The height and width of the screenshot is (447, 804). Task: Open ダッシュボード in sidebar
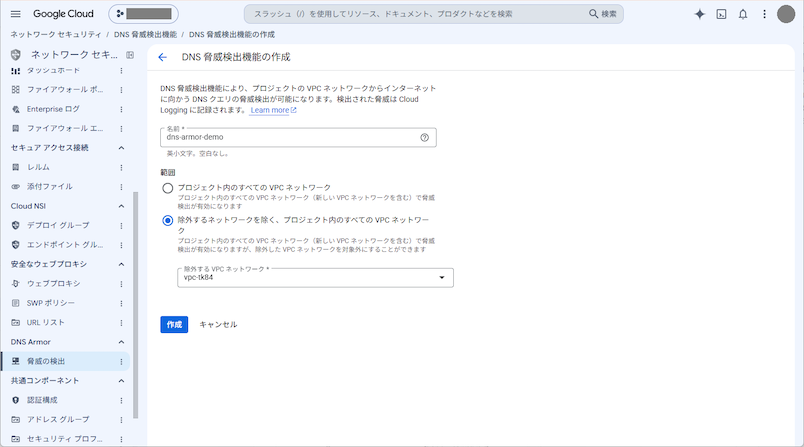click(x=53, y=71)
